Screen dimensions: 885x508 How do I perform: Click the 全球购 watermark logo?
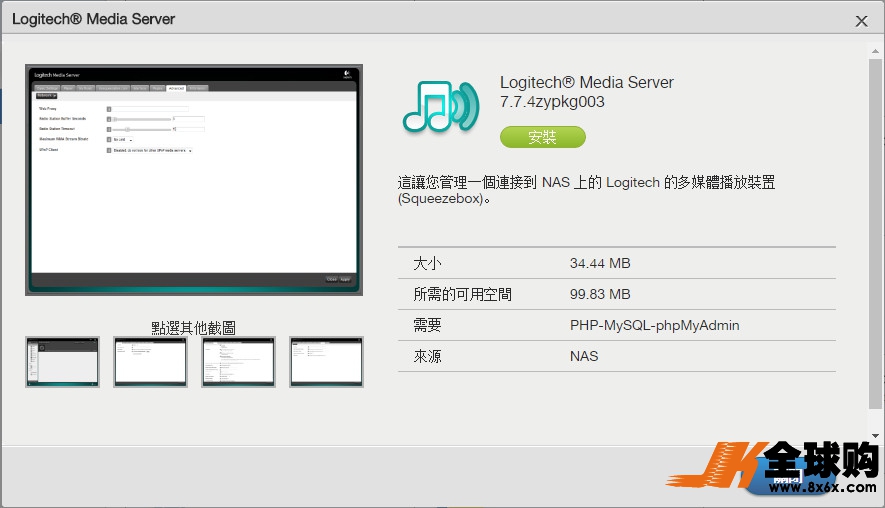pos(773,466)
